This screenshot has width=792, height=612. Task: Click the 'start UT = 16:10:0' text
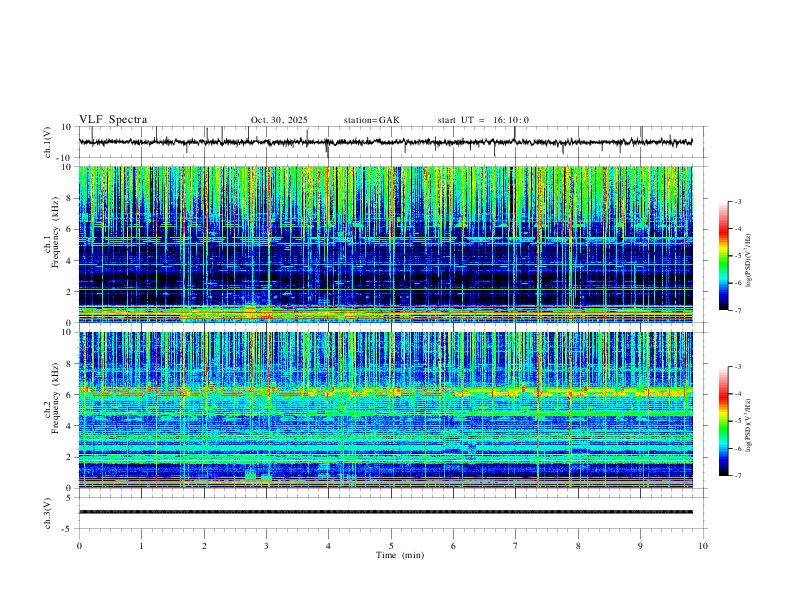pyautogui.click(x=483, y=120)
